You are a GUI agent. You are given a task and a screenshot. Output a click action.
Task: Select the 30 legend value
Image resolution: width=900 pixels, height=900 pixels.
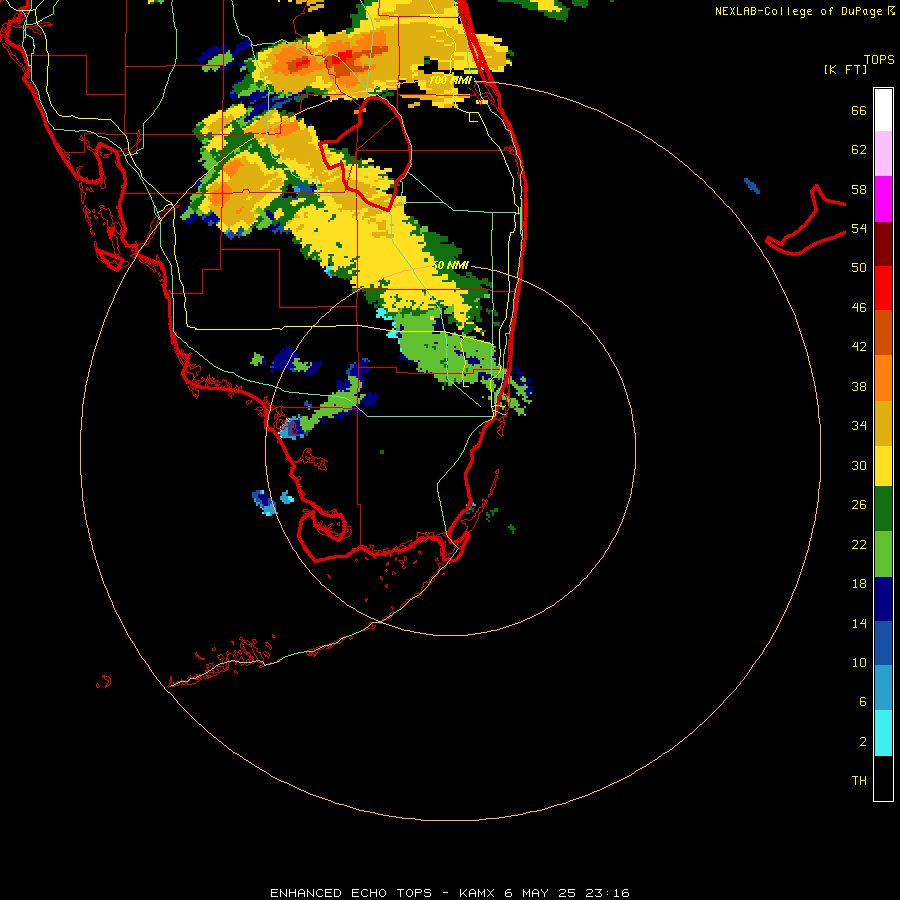point(859,465)
